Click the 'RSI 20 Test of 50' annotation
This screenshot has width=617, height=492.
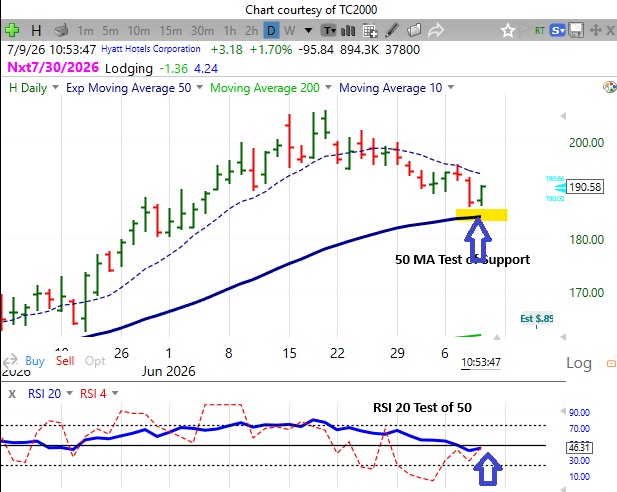422,408
